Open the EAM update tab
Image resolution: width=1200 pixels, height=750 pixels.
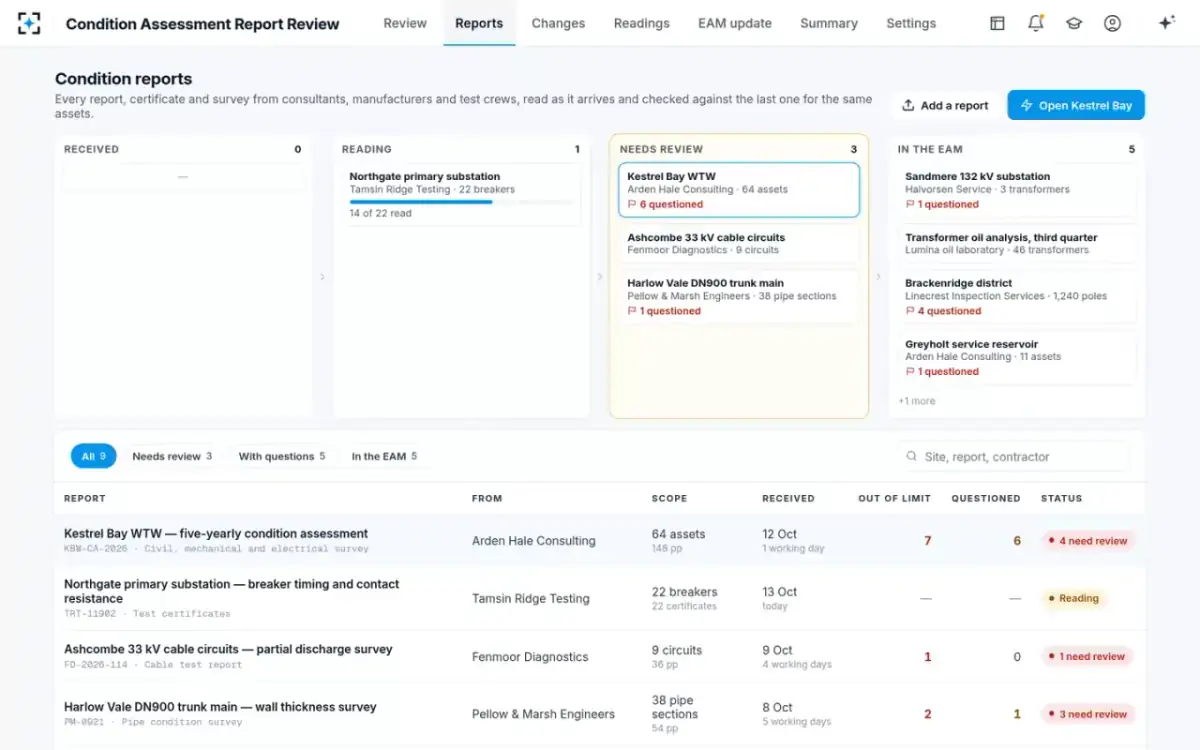click(735, 23)
